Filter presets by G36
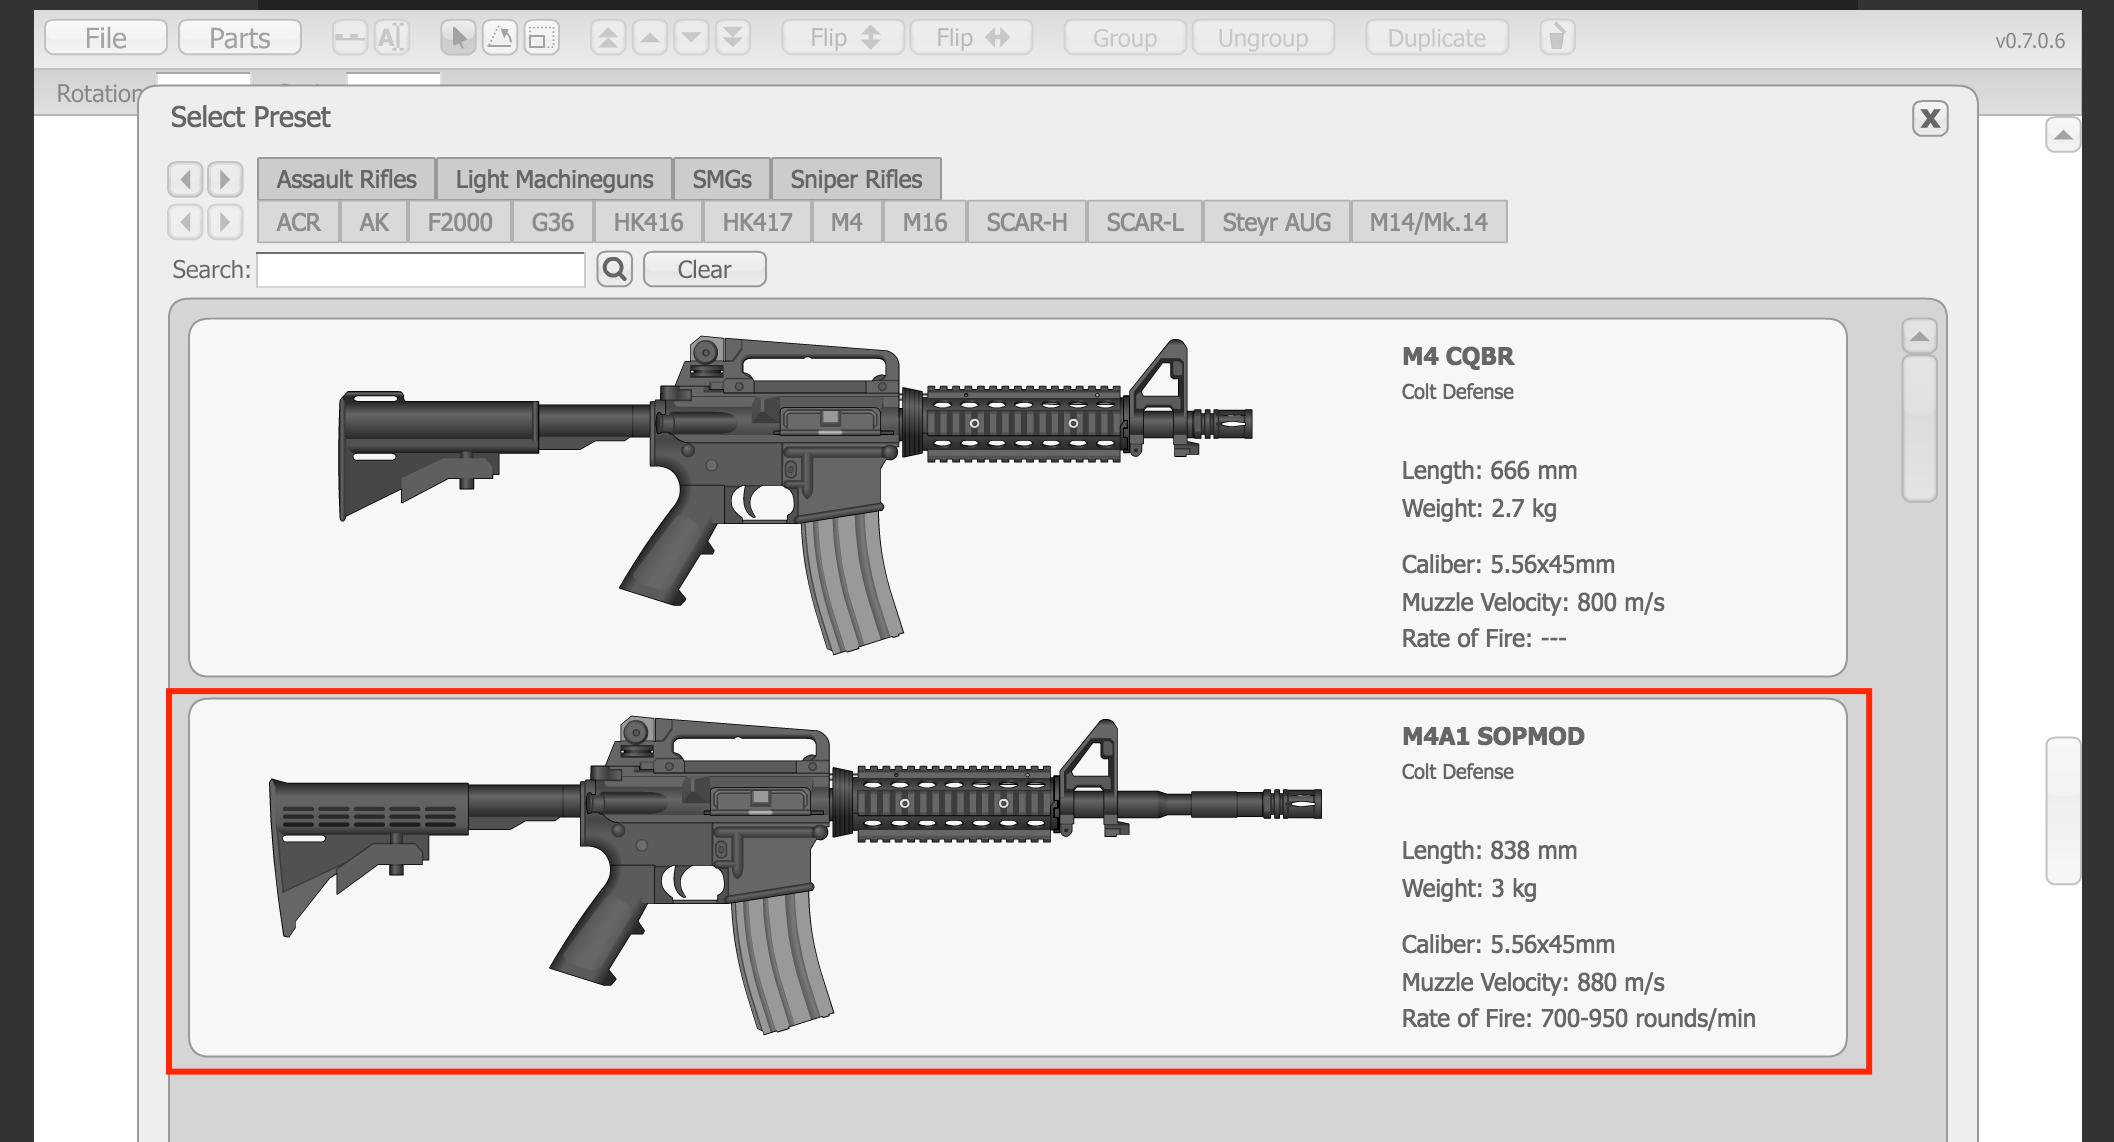This screenshot has width=2114, height=1142. (x=553, y=222)
